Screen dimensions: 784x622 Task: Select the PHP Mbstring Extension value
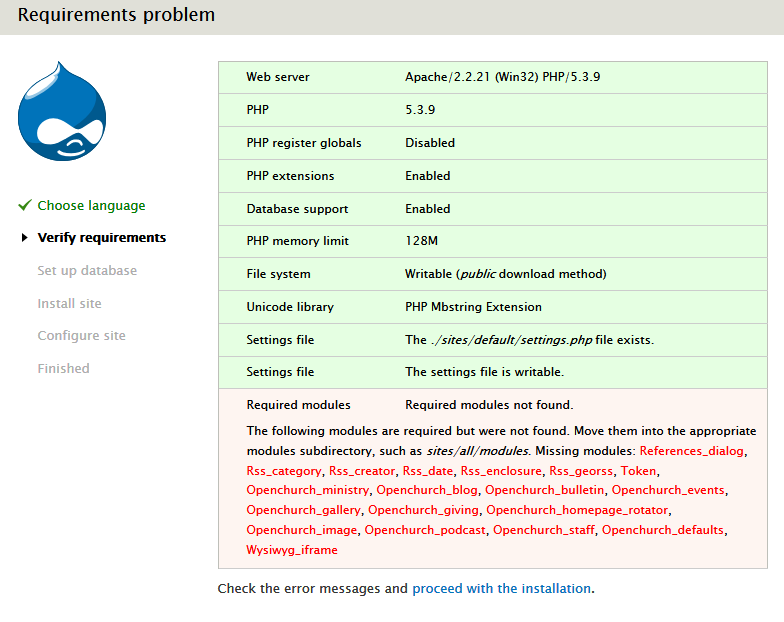pos(474,307)
